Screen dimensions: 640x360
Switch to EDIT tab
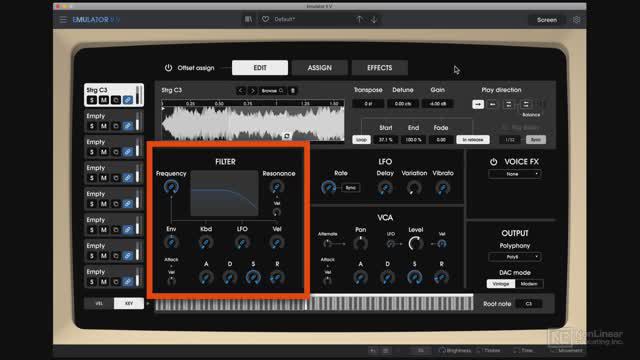click(x=260, y=68)
